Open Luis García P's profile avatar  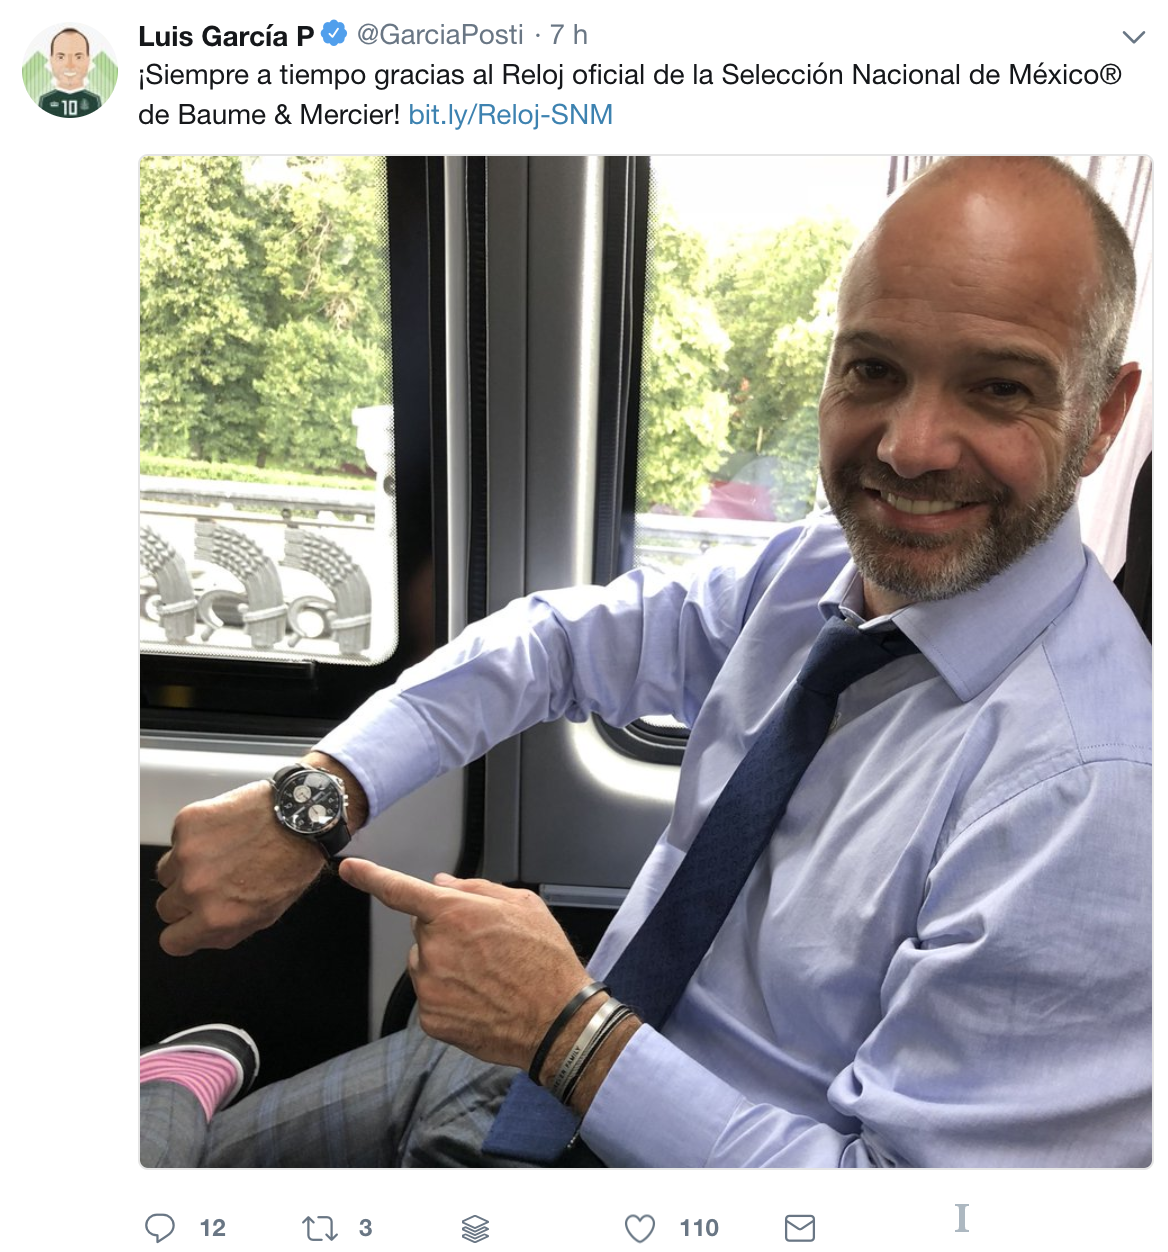pos(70,70)
